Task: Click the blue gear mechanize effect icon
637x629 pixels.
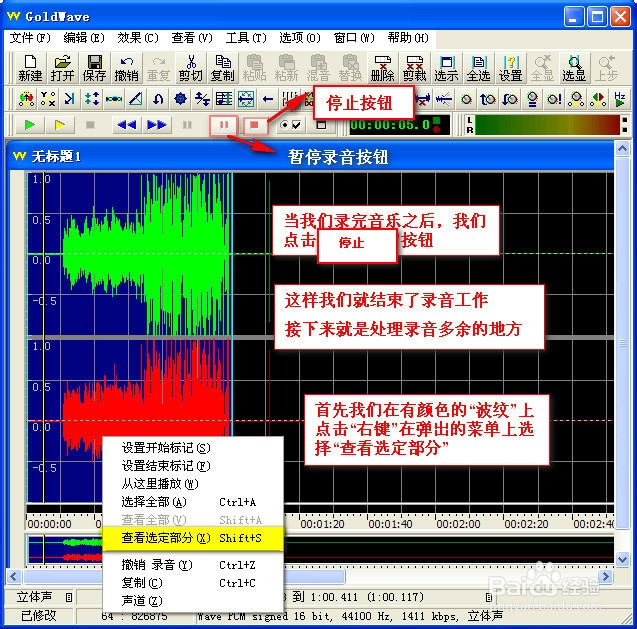Action: coord(180,99)
